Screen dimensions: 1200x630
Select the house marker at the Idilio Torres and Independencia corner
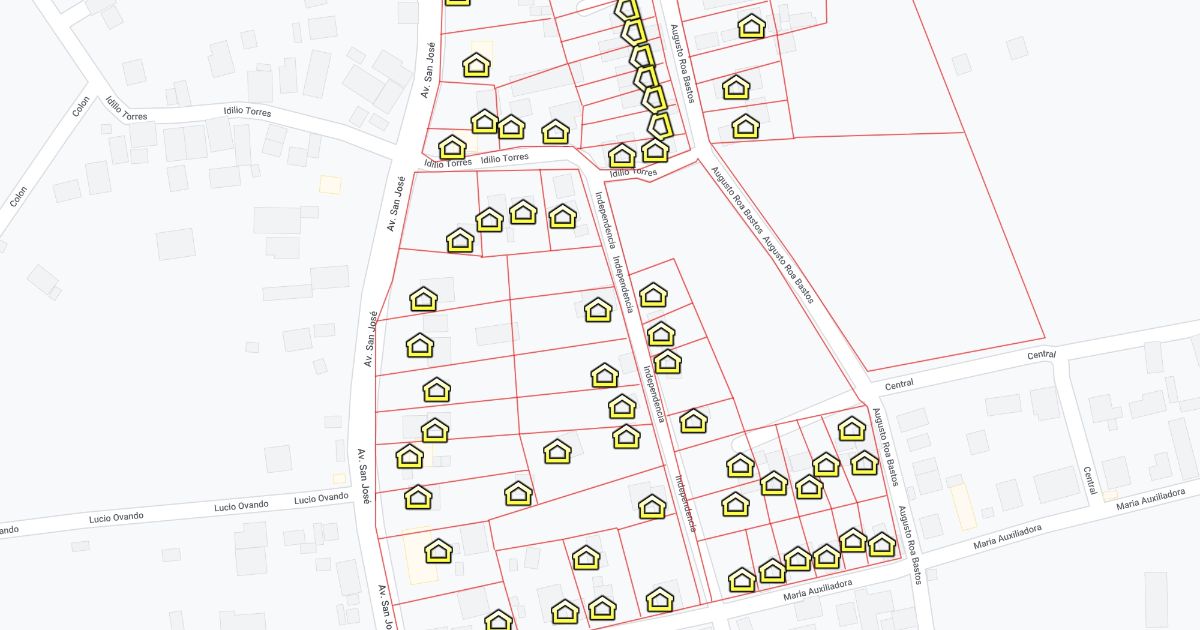click(622, 155)
